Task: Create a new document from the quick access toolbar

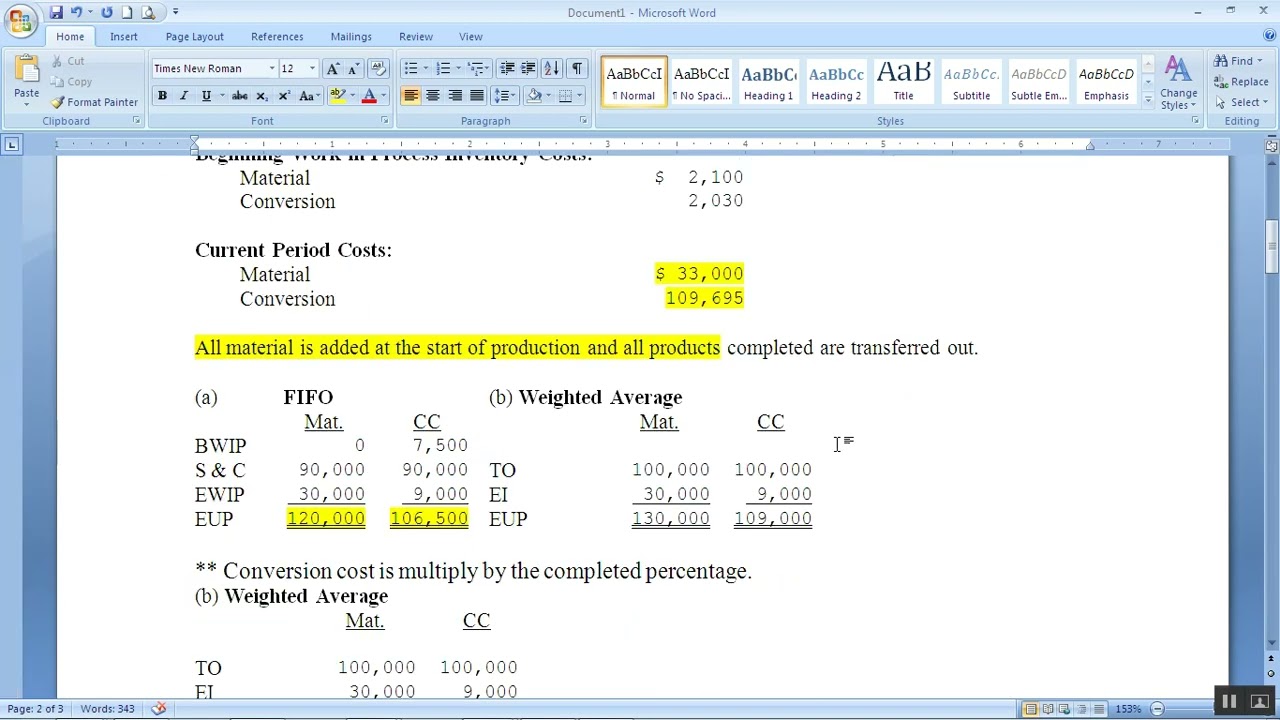Action: tap(127, 12)
